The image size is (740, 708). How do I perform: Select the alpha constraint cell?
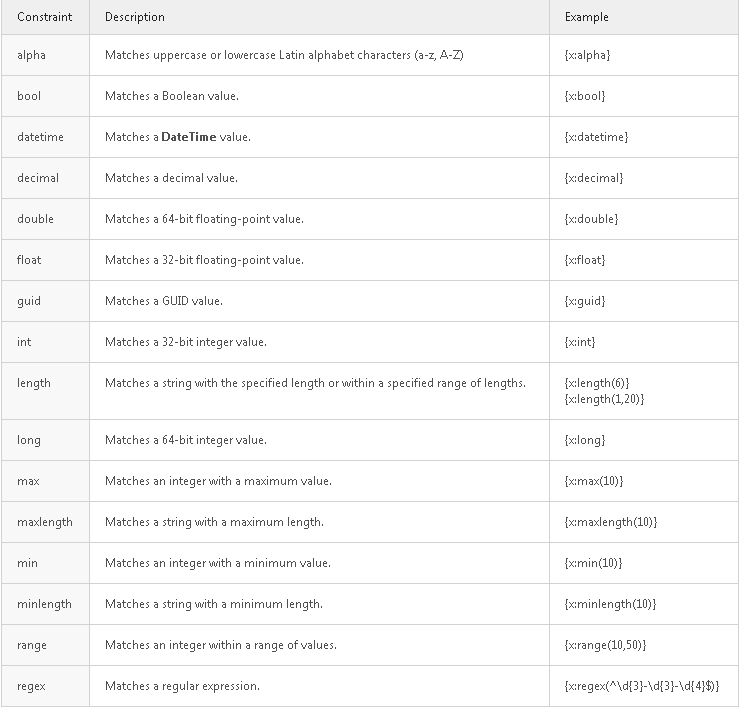pos(32,55)
